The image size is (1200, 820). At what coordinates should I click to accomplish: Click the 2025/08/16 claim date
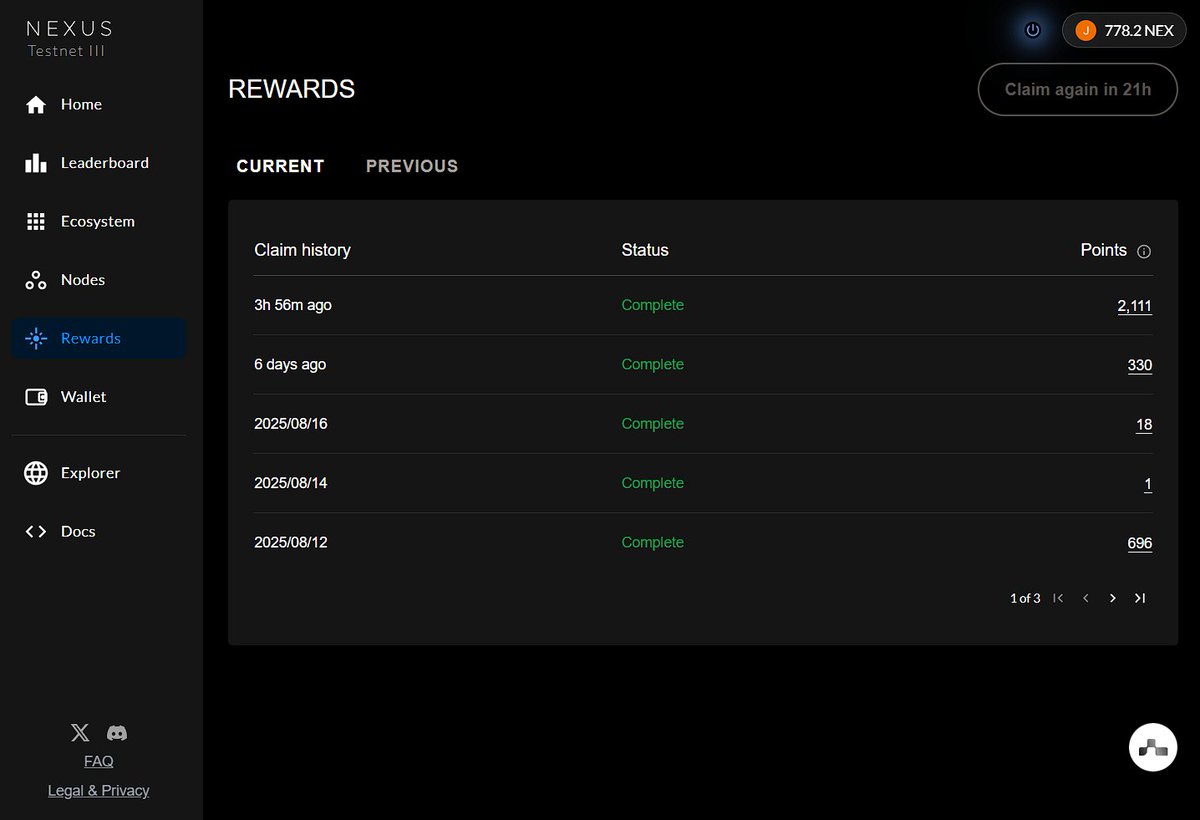point(291,424)
